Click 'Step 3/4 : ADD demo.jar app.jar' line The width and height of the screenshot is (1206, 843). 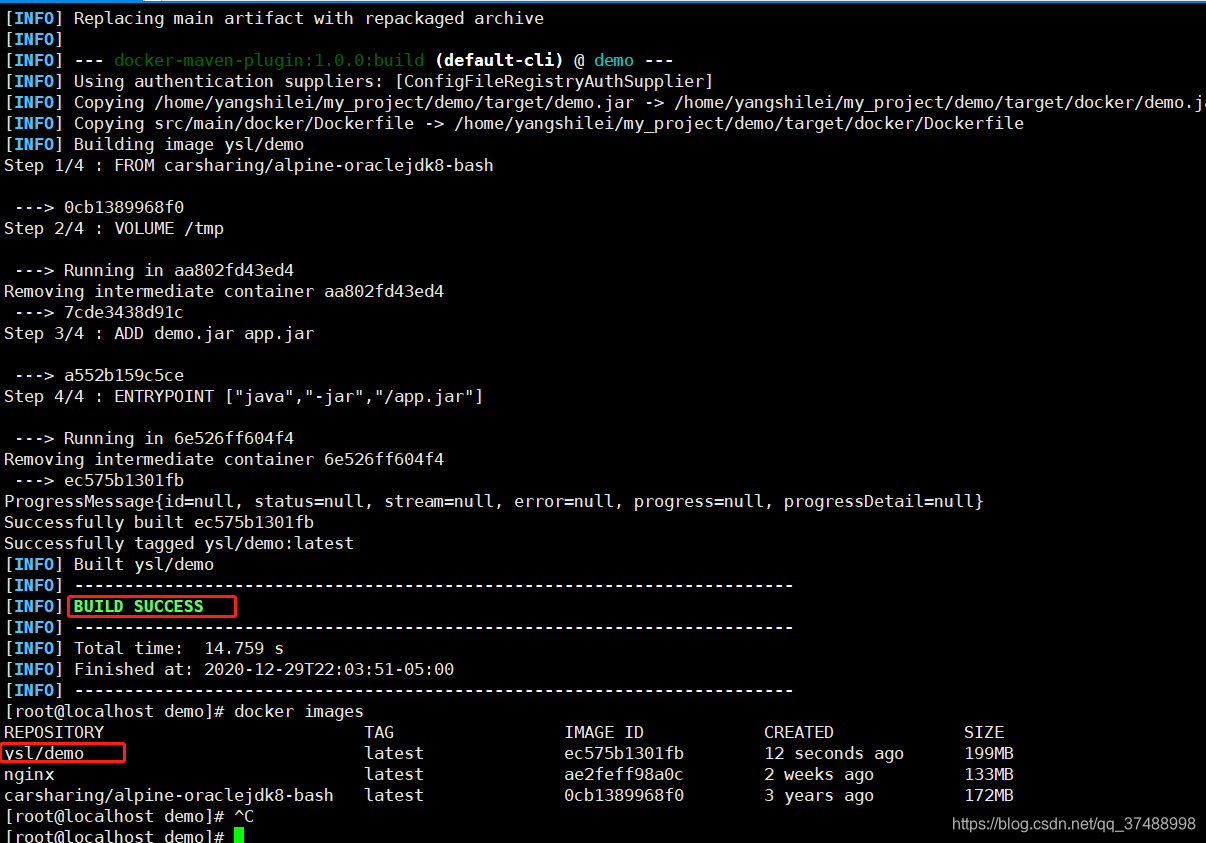click(159, 333)
